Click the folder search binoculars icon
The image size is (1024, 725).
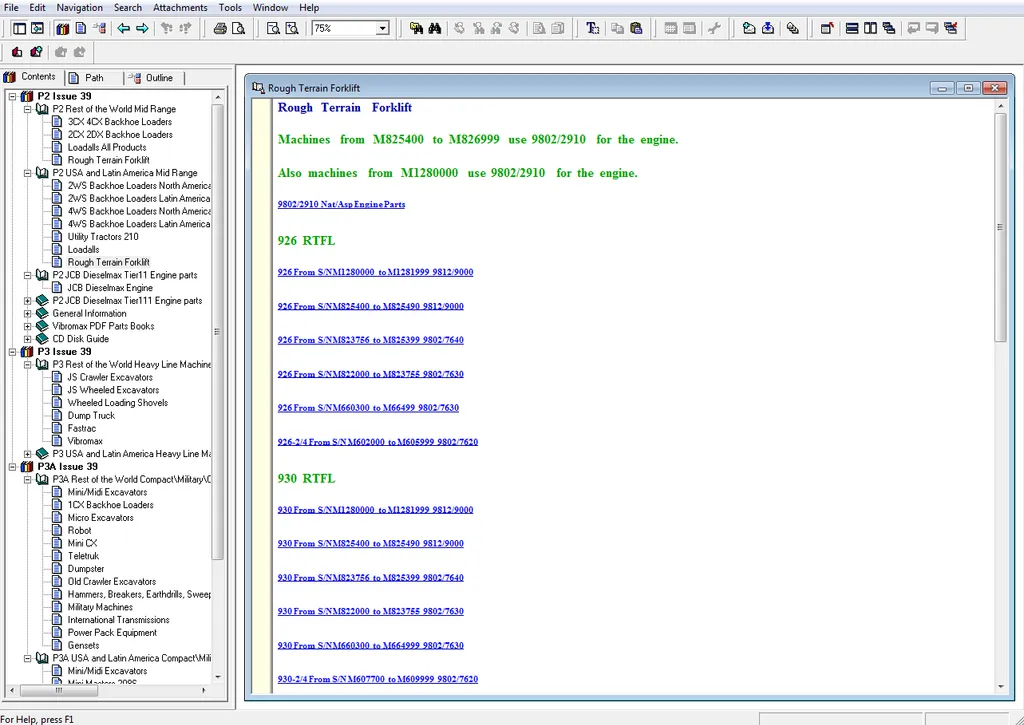point(416,28)
